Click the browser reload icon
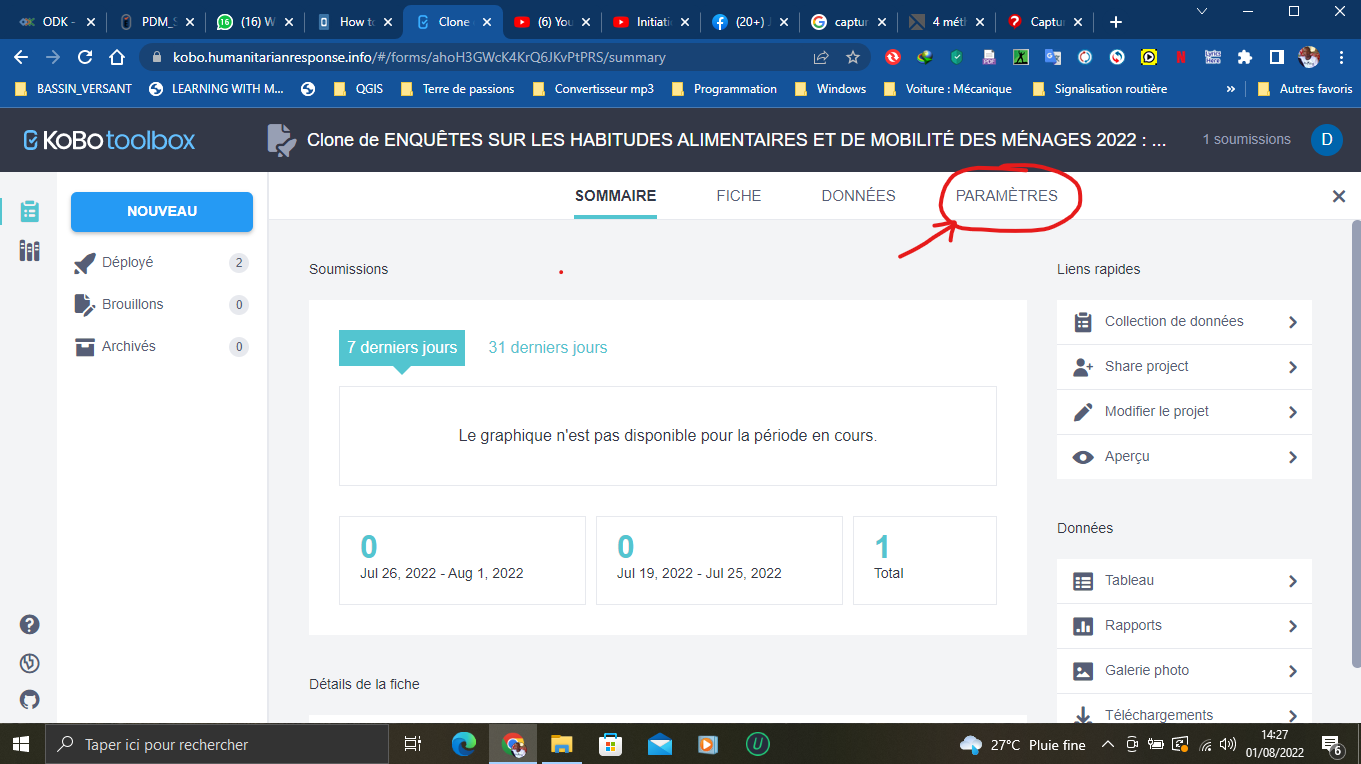 tap(85, 57)
